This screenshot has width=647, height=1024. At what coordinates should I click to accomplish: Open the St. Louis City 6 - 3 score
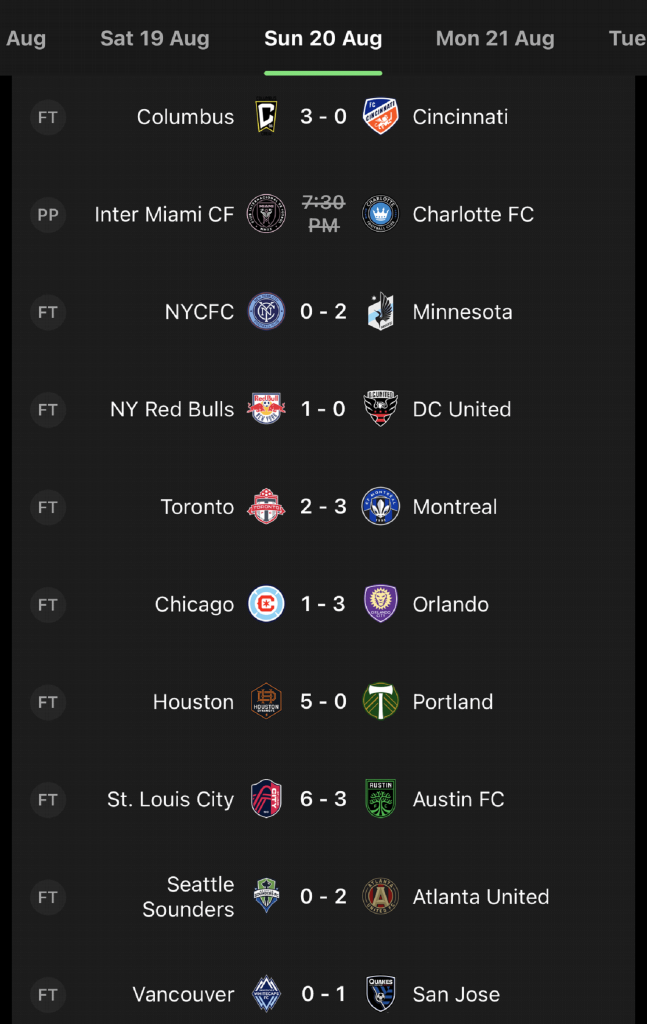coord(323,799)
